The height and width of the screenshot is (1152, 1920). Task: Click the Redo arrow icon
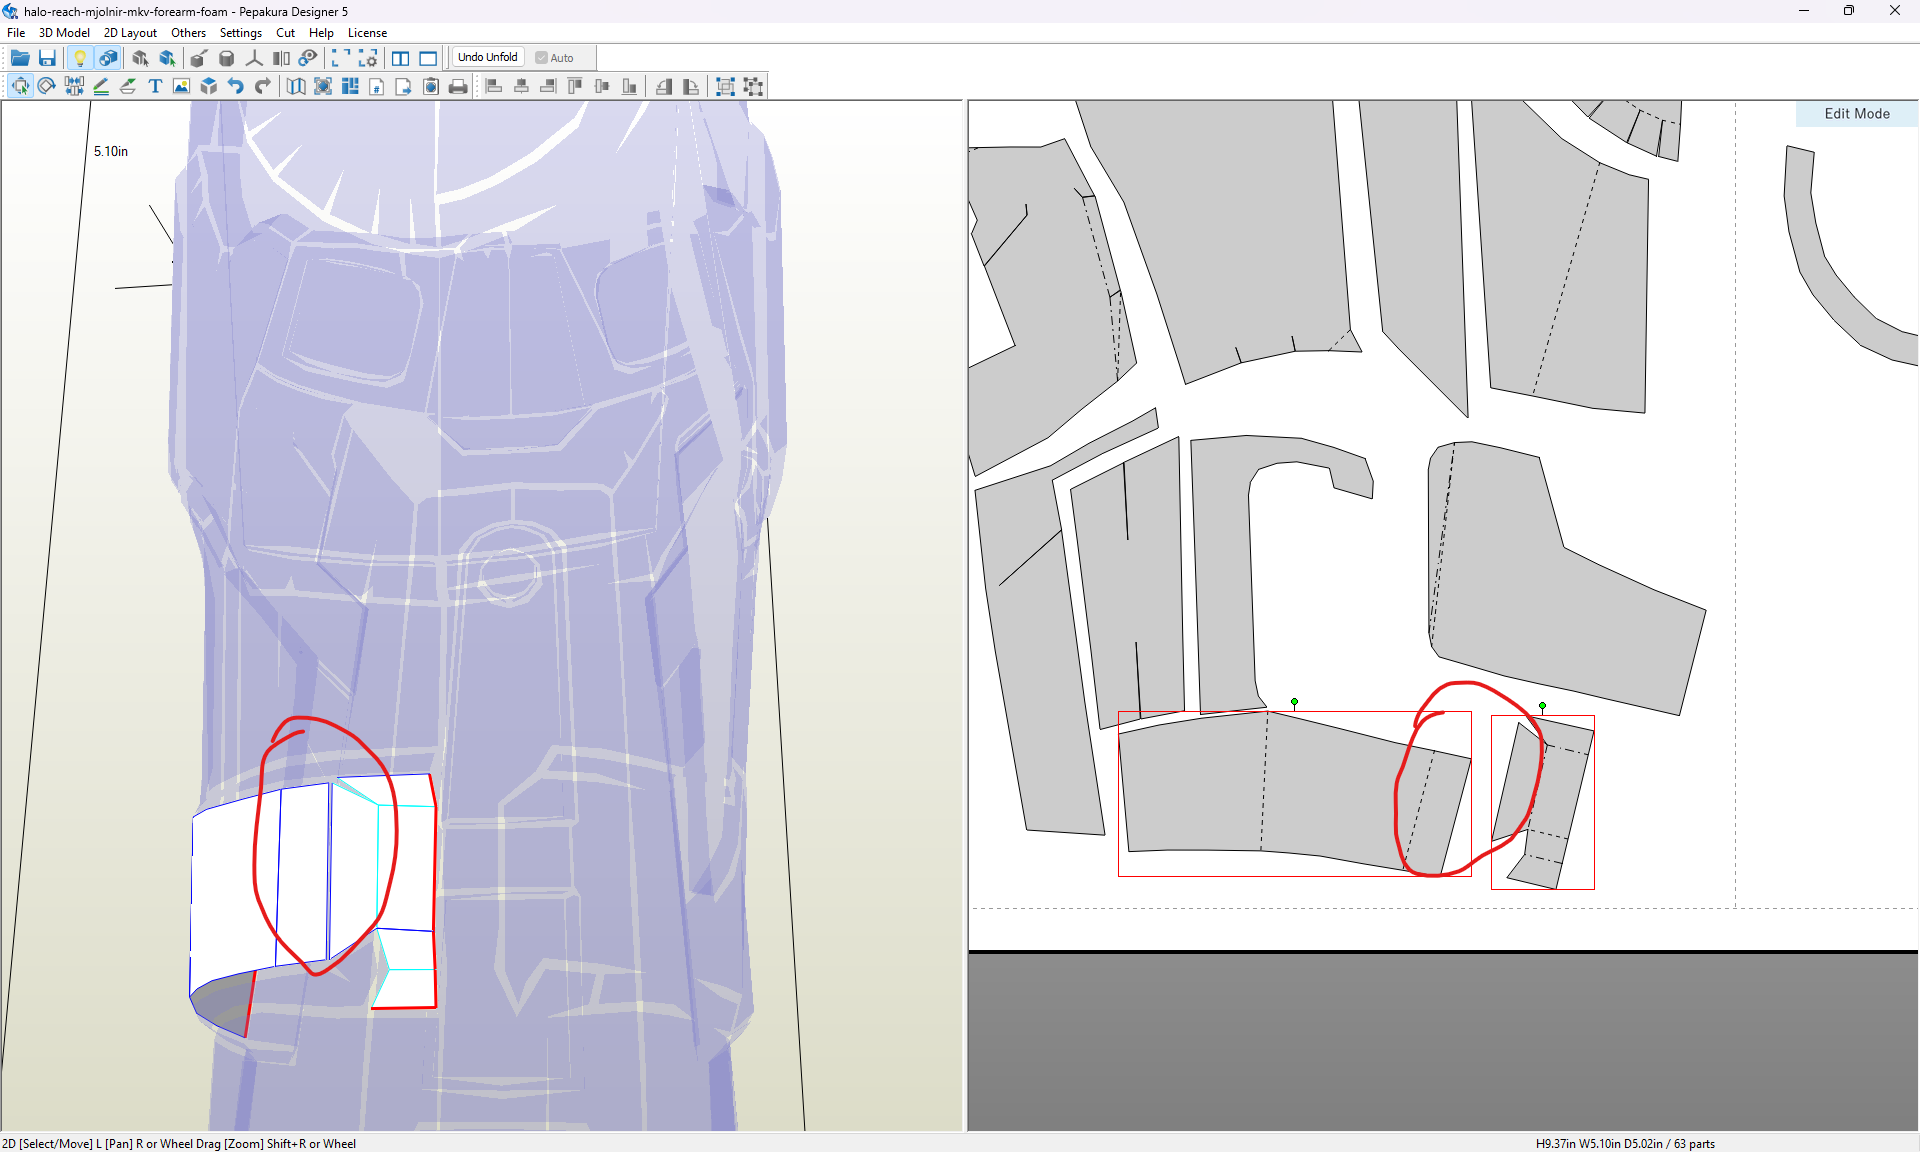coord(263,86)
